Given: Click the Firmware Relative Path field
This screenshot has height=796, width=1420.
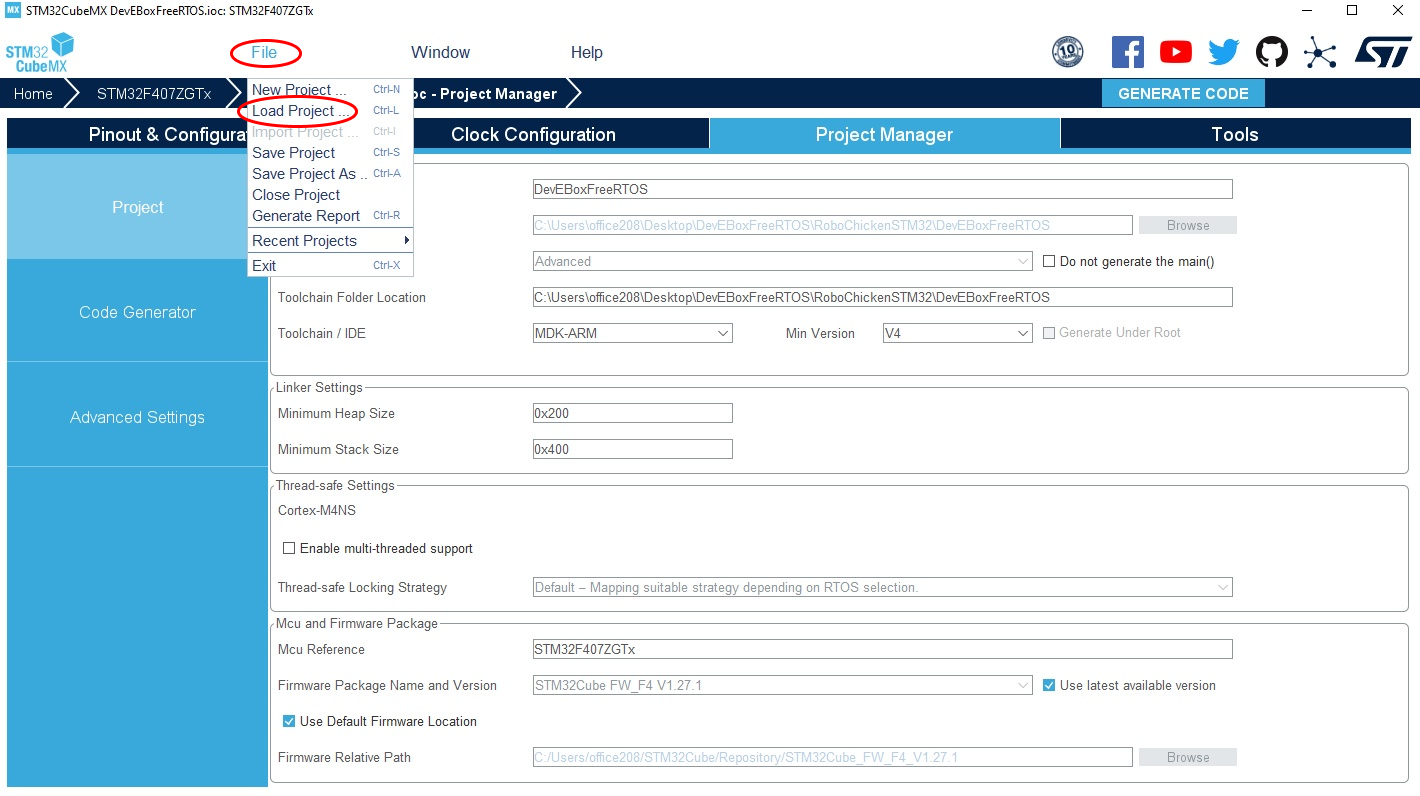Looking at the screenshot, I should coord(832,757).
